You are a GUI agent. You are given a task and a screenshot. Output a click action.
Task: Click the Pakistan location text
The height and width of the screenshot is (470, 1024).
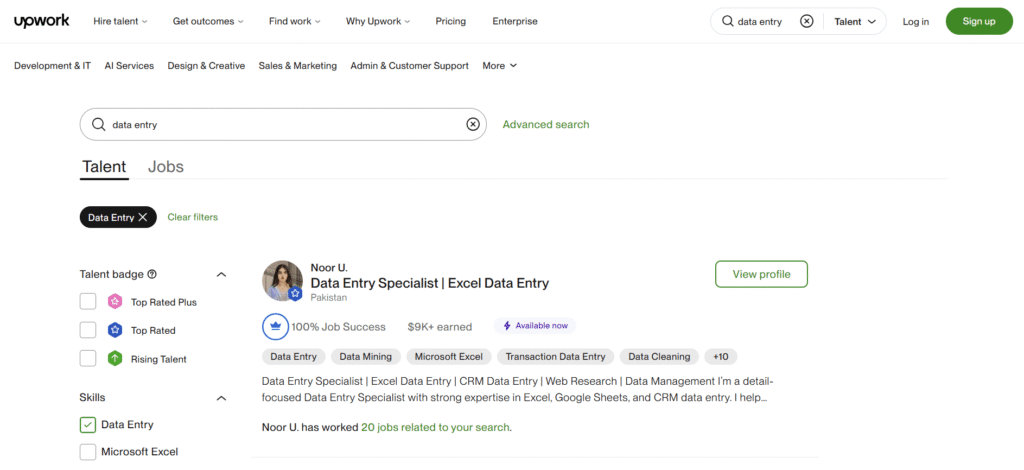point(328,298)
